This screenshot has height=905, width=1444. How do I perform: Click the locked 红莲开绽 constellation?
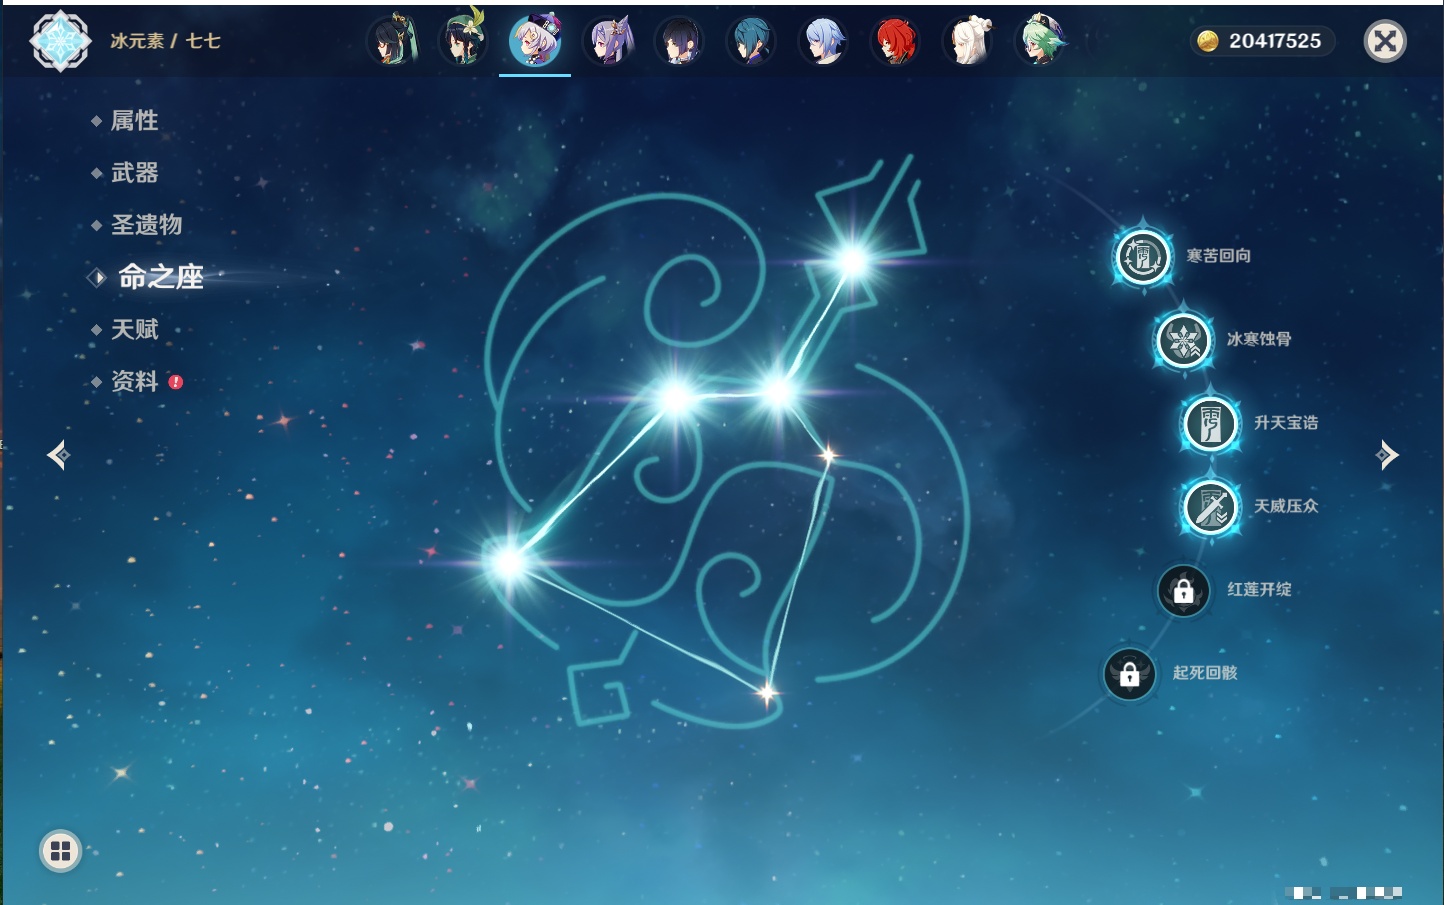[1183, 591]
